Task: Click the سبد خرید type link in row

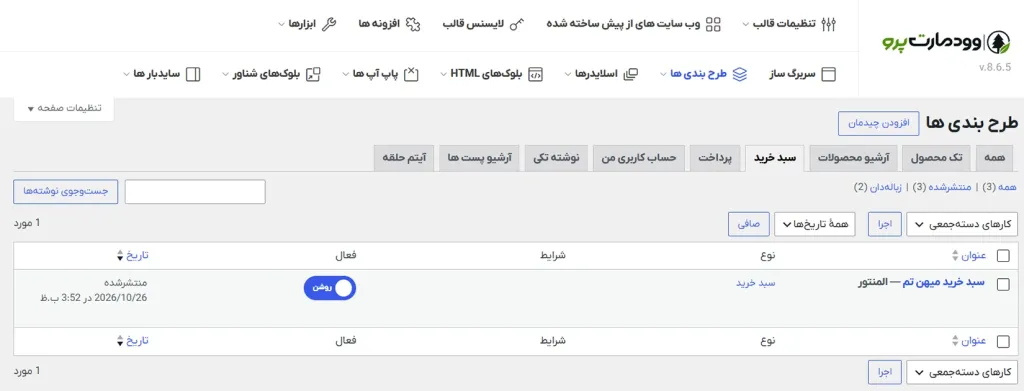Action: click(x=756, y=283)
